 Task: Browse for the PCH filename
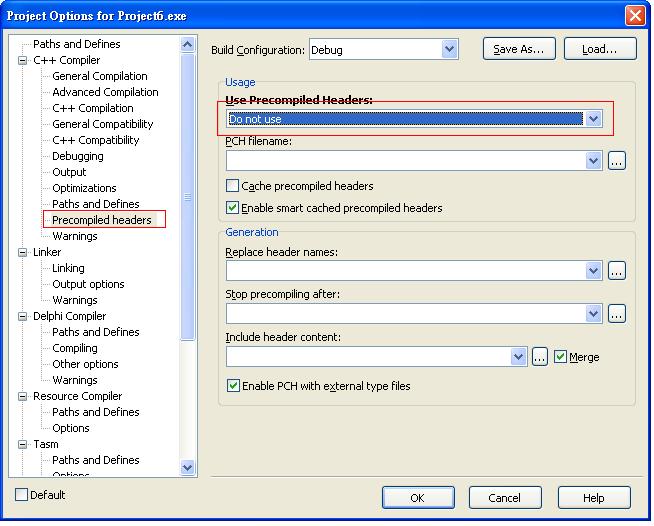point(617,161)
